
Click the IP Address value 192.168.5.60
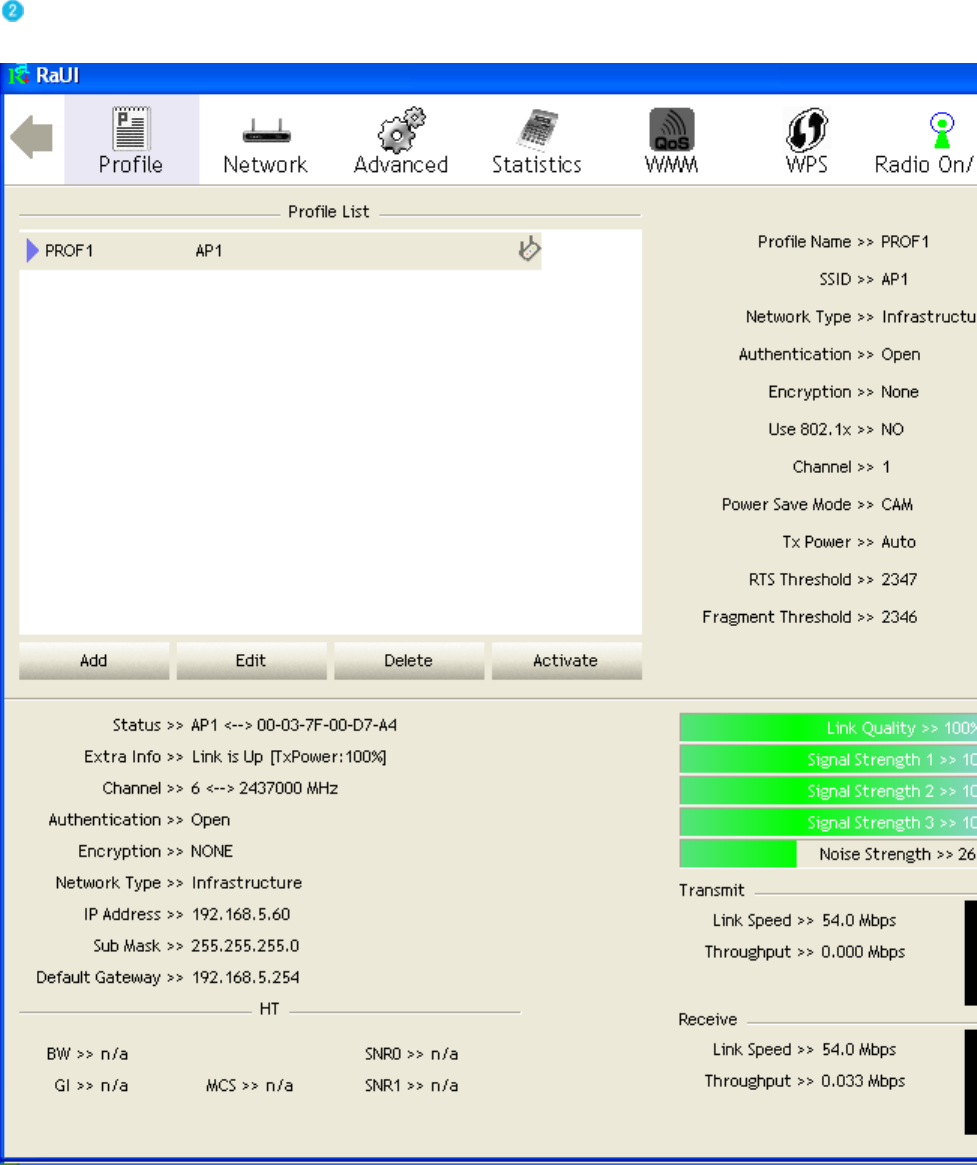pos(241,915)
